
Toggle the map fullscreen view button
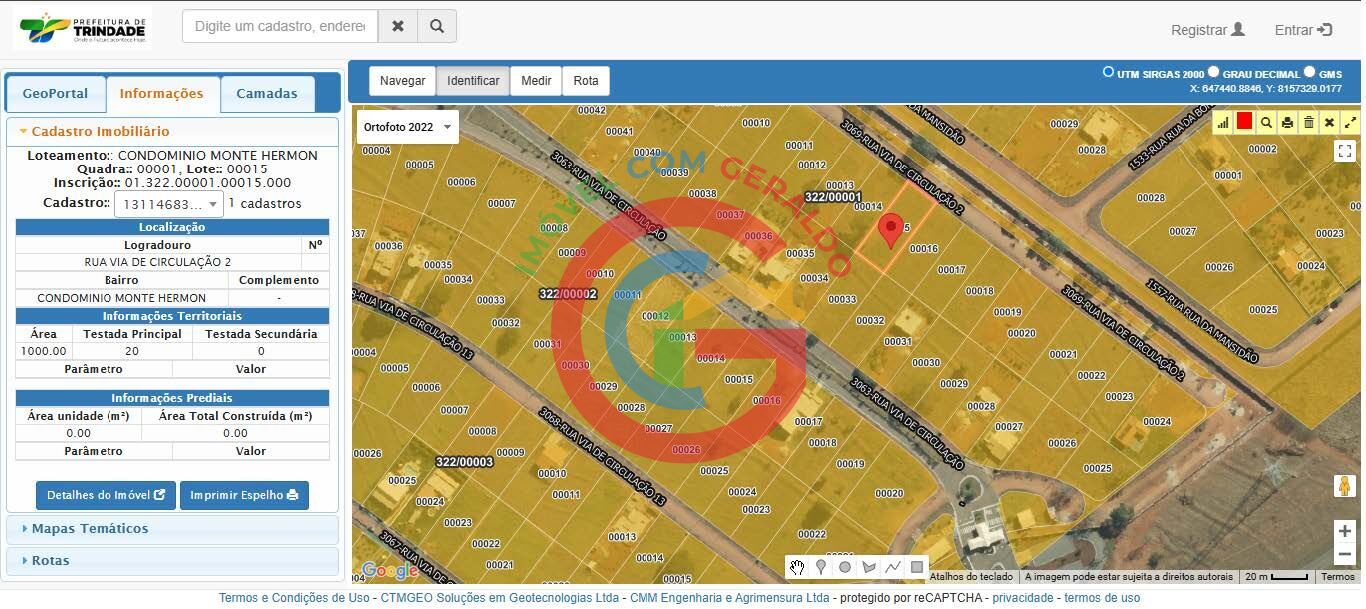click(1345, 151)
